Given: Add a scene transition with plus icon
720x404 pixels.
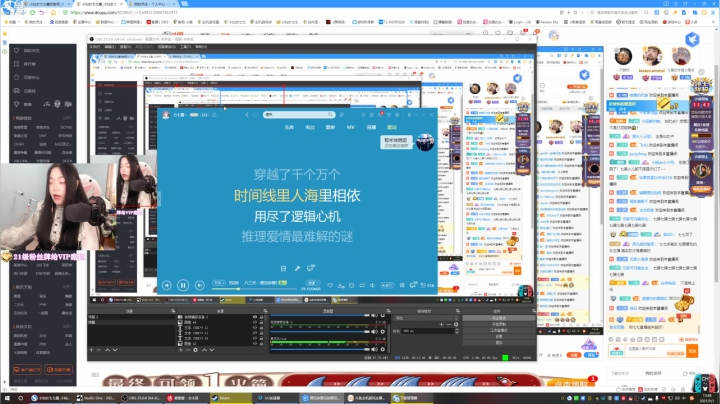Looking at the screenshot, I should pyautogui.click(x=441, y=324).
